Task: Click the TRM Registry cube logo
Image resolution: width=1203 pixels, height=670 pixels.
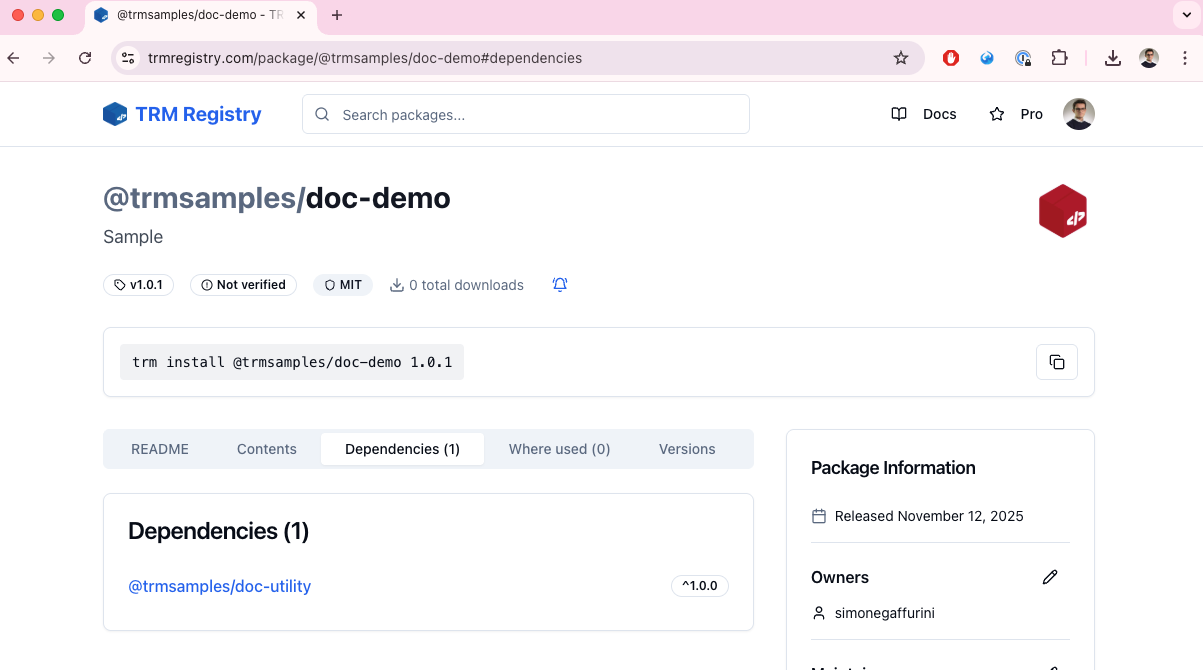Action: coord(115,114)
